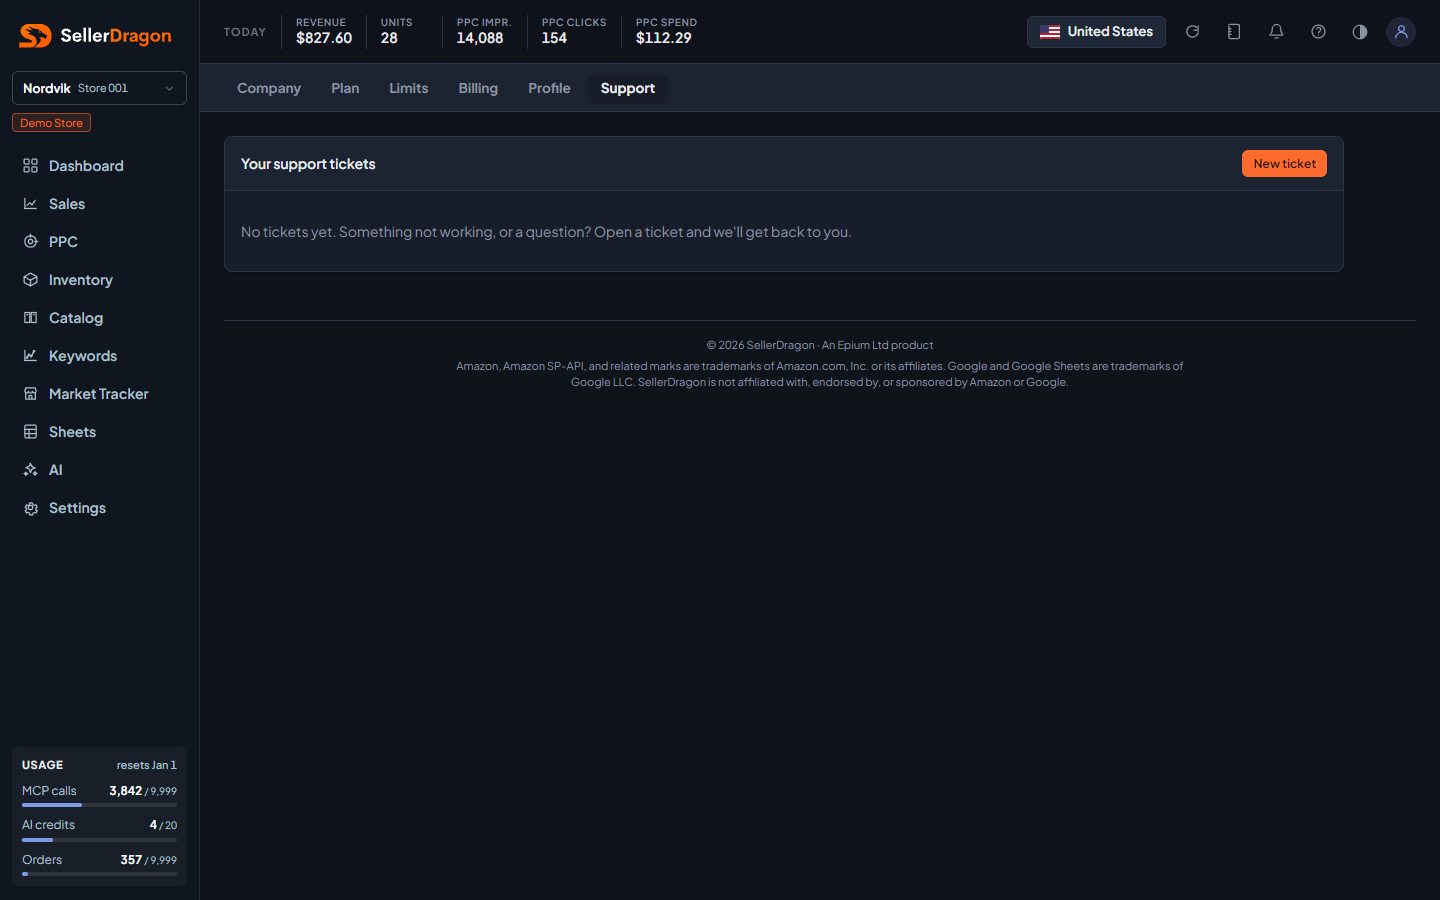
Task: Click the MCP calls usage bar
Action: (99, 805)
